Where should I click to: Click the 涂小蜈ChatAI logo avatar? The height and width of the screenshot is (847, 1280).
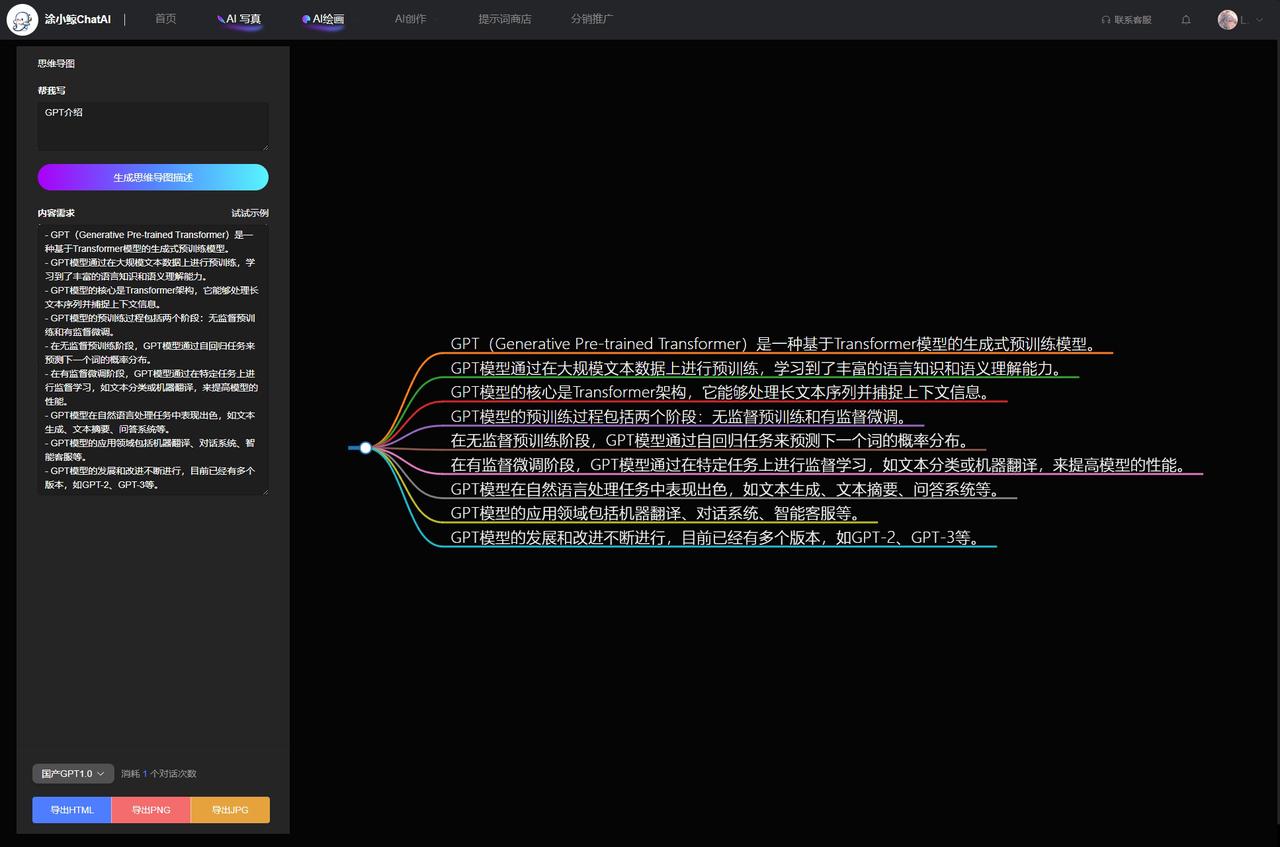[x=22, y=19]
